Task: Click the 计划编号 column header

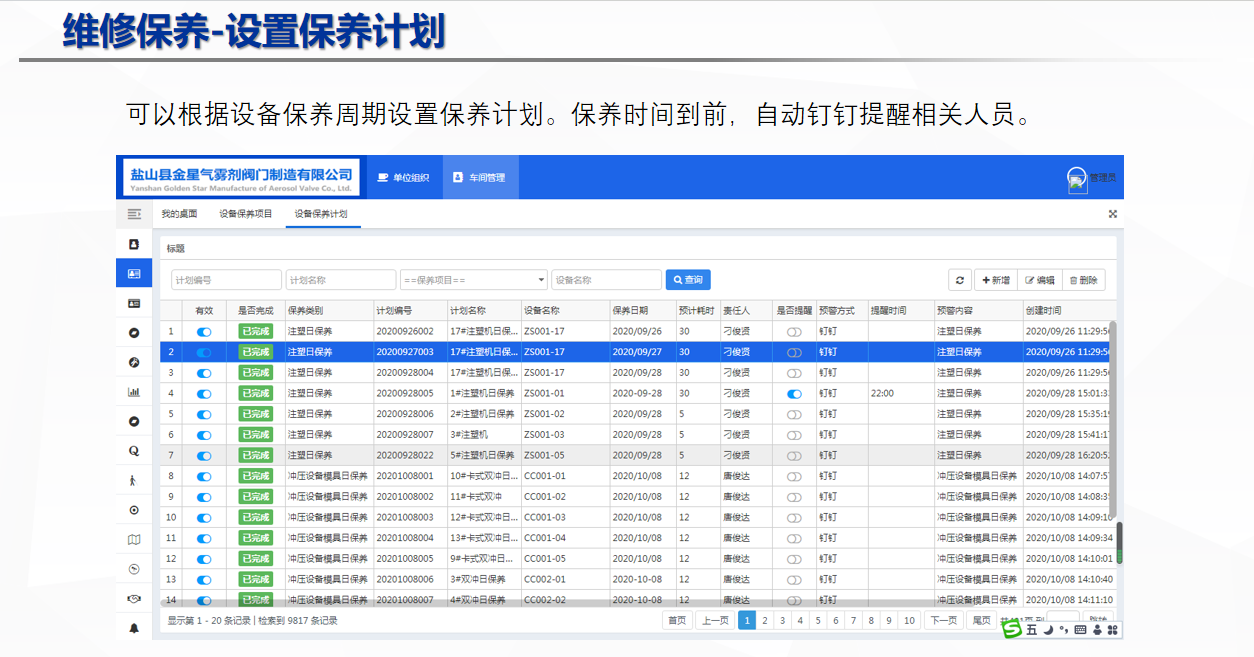Action: coord(410,311)
